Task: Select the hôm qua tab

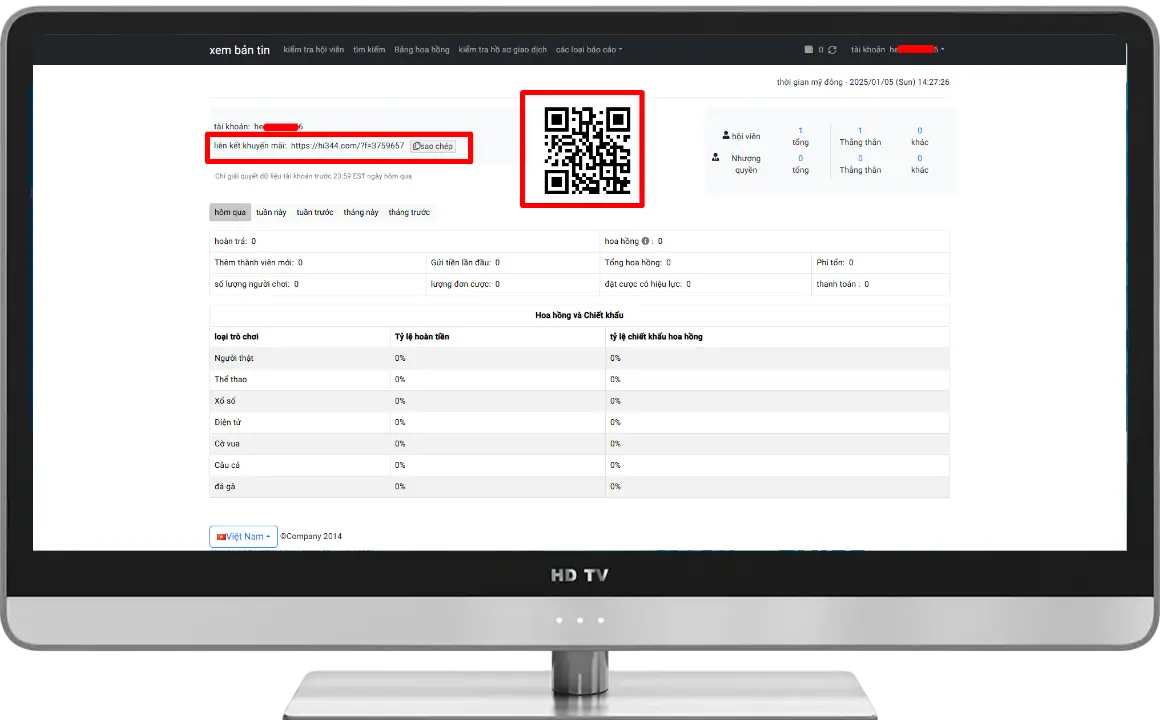Action: 230,212
